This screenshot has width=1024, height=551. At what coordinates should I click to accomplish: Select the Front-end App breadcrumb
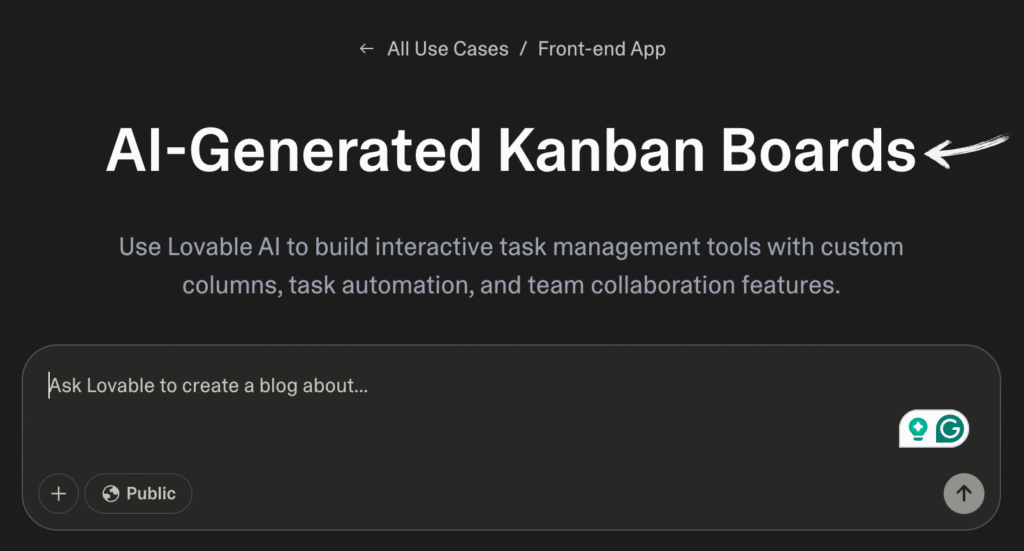(601, 49)
